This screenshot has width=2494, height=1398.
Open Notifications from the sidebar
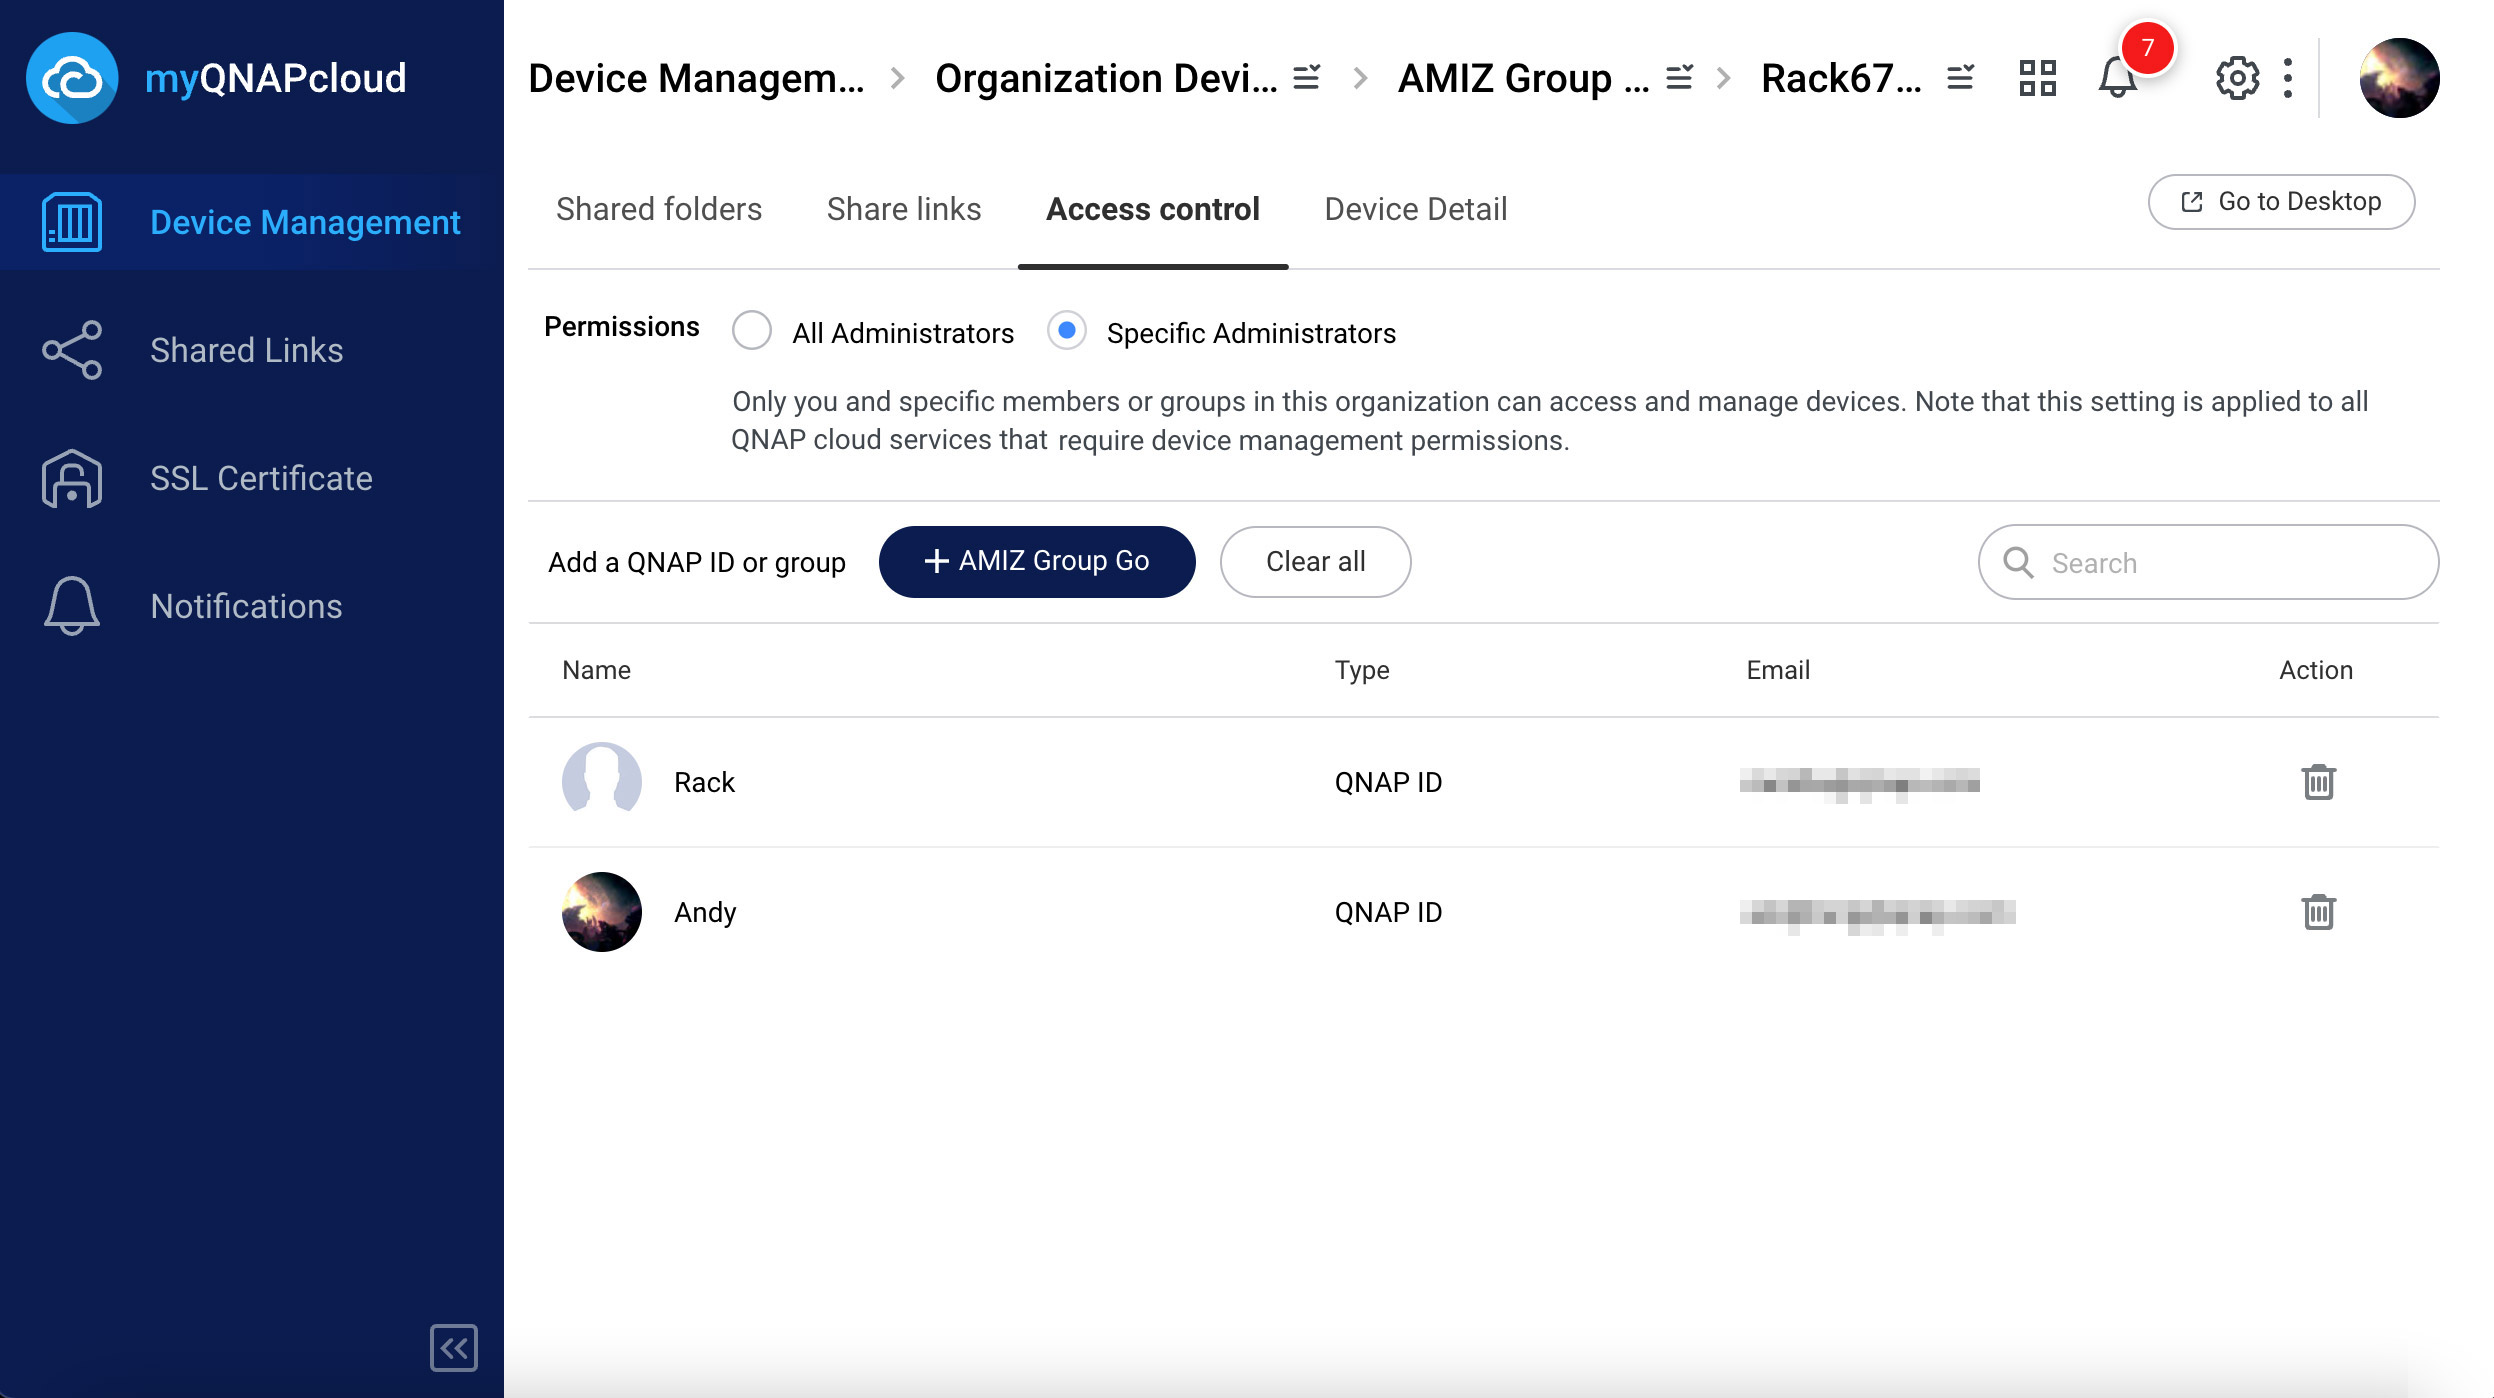coord(245,606)
